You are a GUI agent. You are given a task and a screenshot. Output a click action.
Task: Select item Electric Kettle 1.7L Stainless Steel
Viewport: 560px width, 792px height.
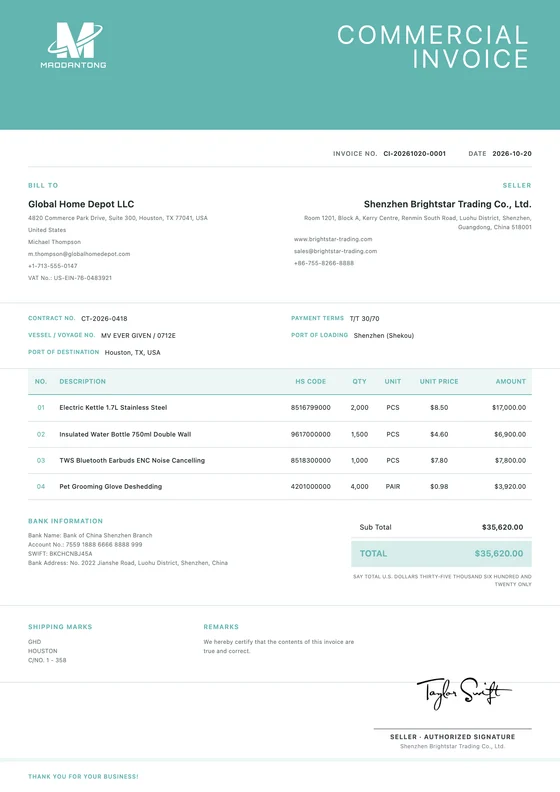[x=113, y=408]
